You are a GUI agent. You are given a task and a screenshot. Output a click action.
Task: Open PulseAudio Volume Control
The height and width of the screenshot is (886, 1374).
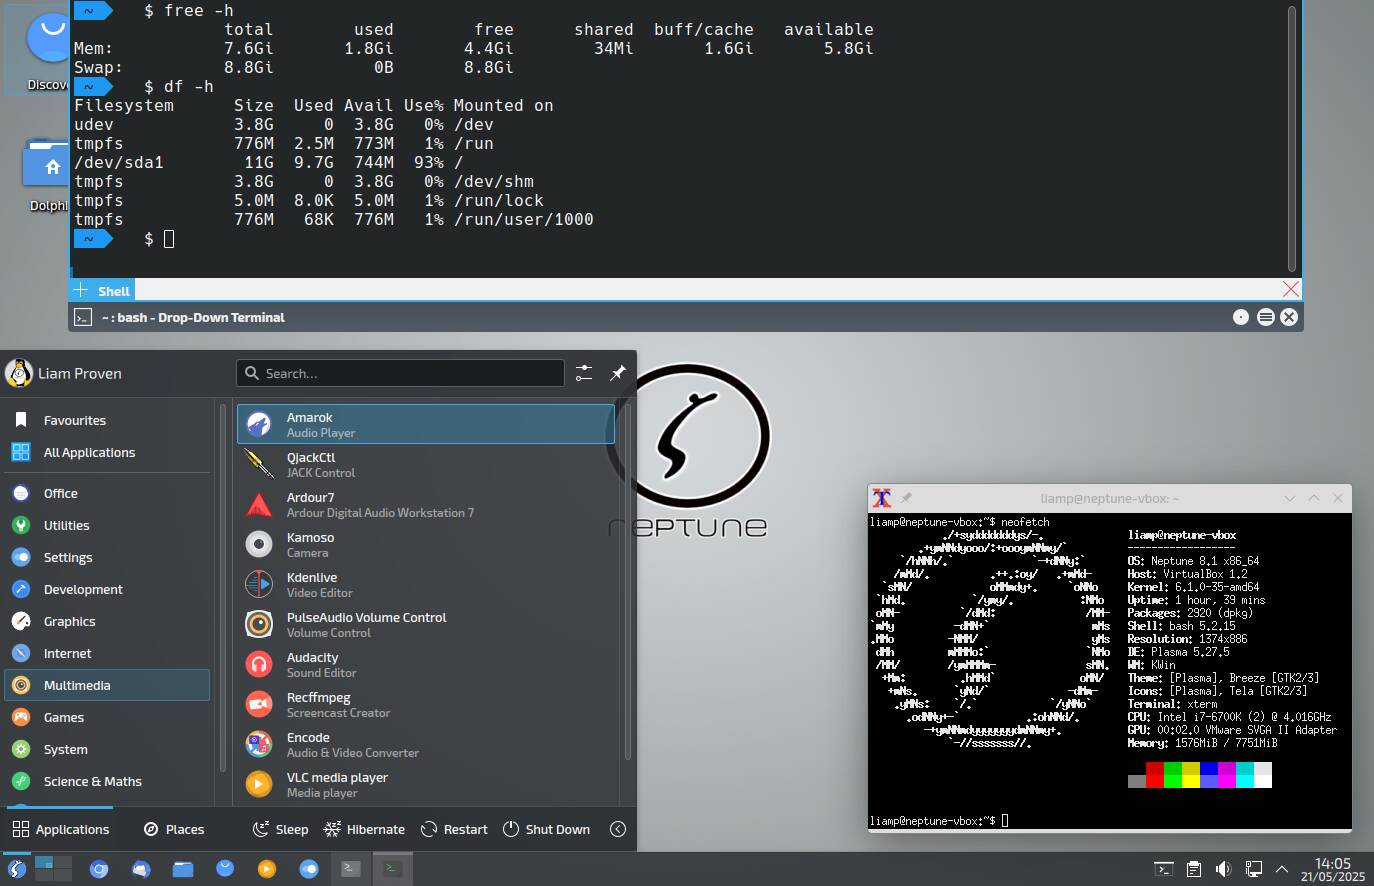tap(425, 624)
